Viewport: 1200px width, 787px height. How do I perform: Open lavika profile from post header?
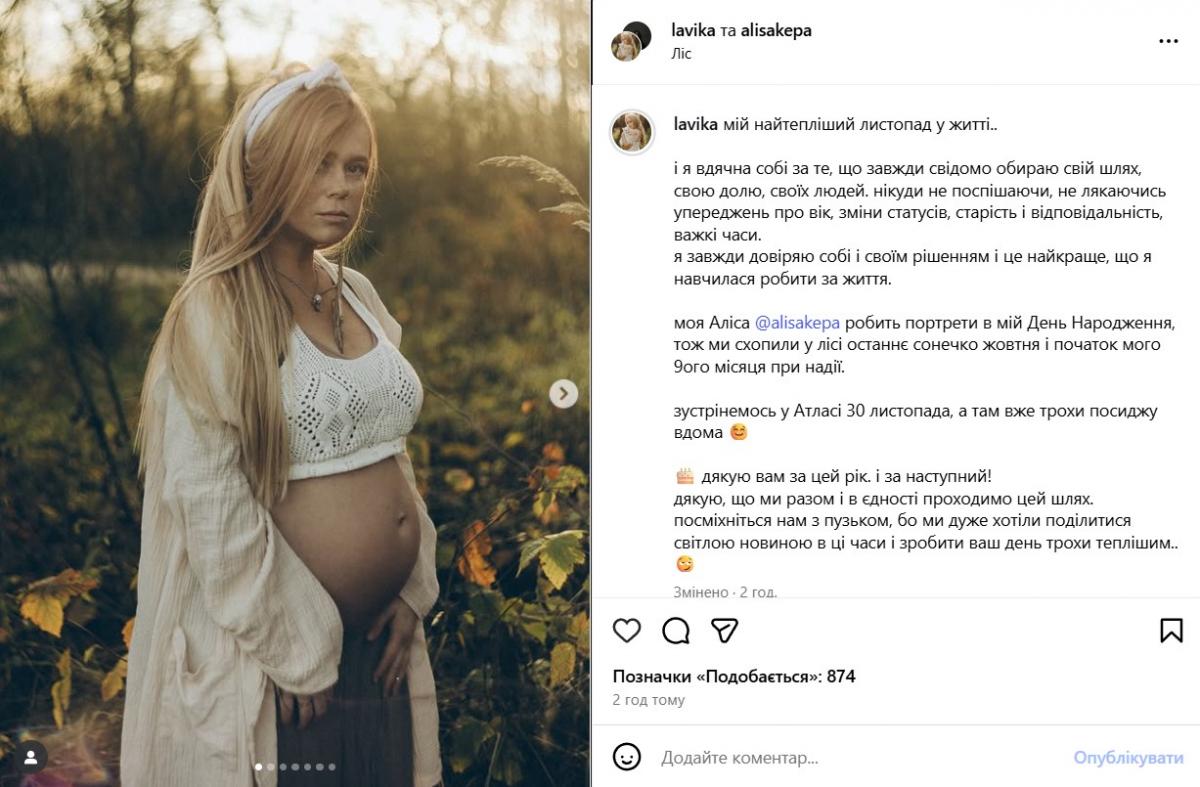click(x=693, y=30)
